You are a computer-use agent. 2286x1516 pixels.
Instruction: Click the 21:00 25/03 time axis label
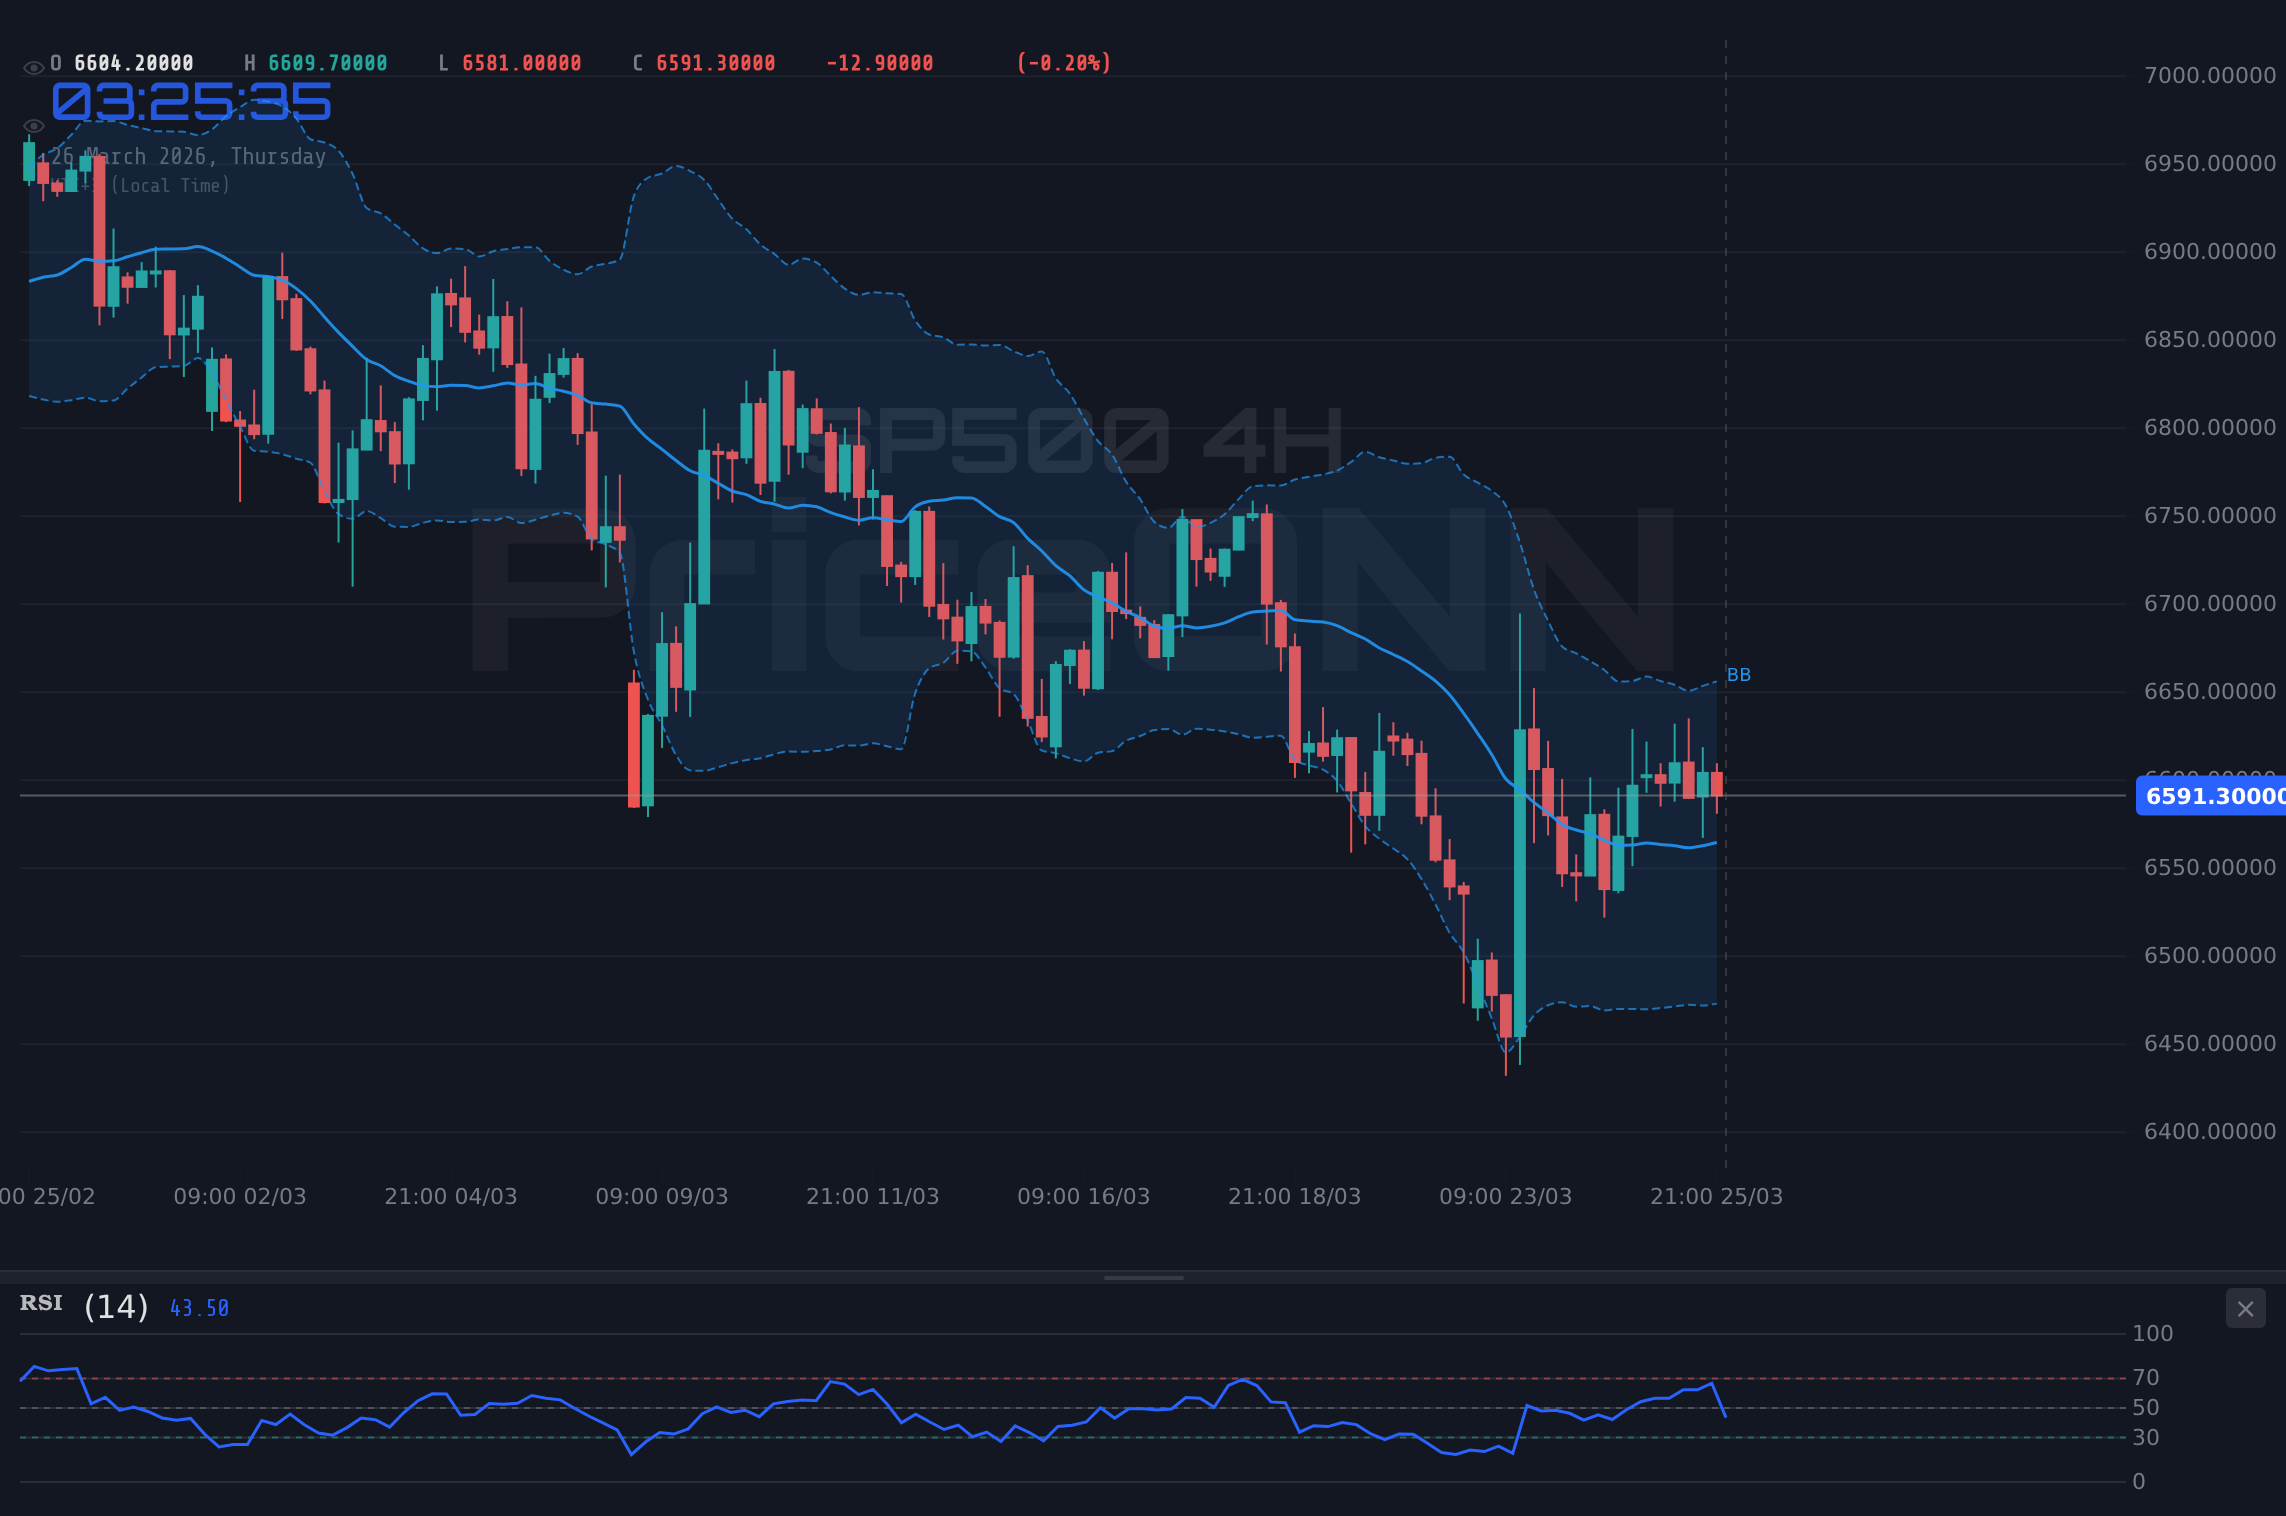click(1714, 1196)
